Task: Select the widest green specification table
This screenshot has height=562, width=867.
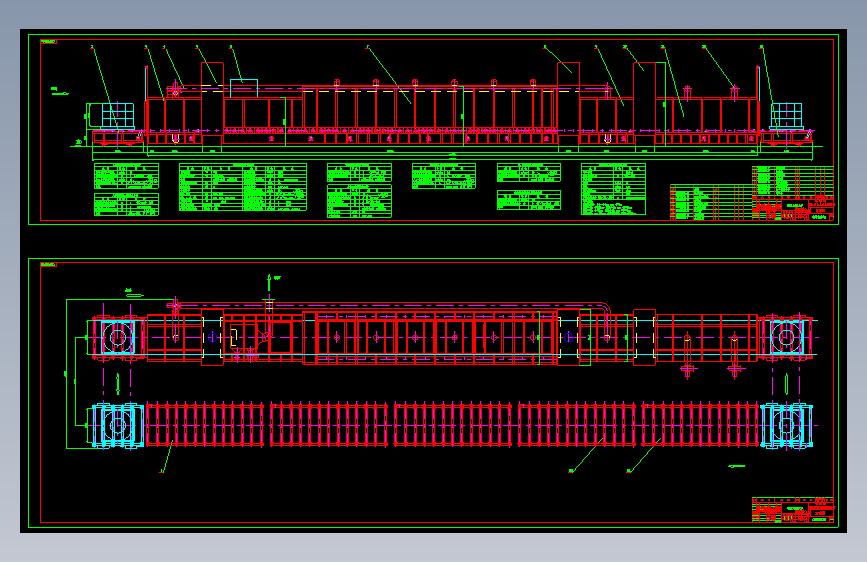Action: (243, 187)
